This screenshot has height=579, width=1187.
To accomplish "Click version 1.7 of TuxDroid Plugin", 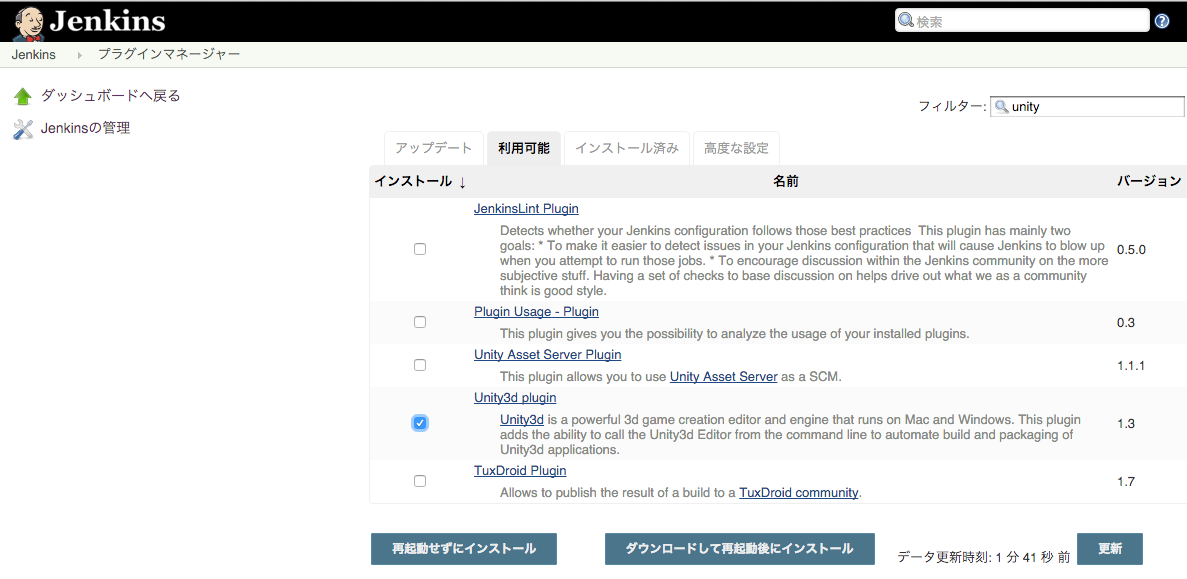I will pos(1126,481).
